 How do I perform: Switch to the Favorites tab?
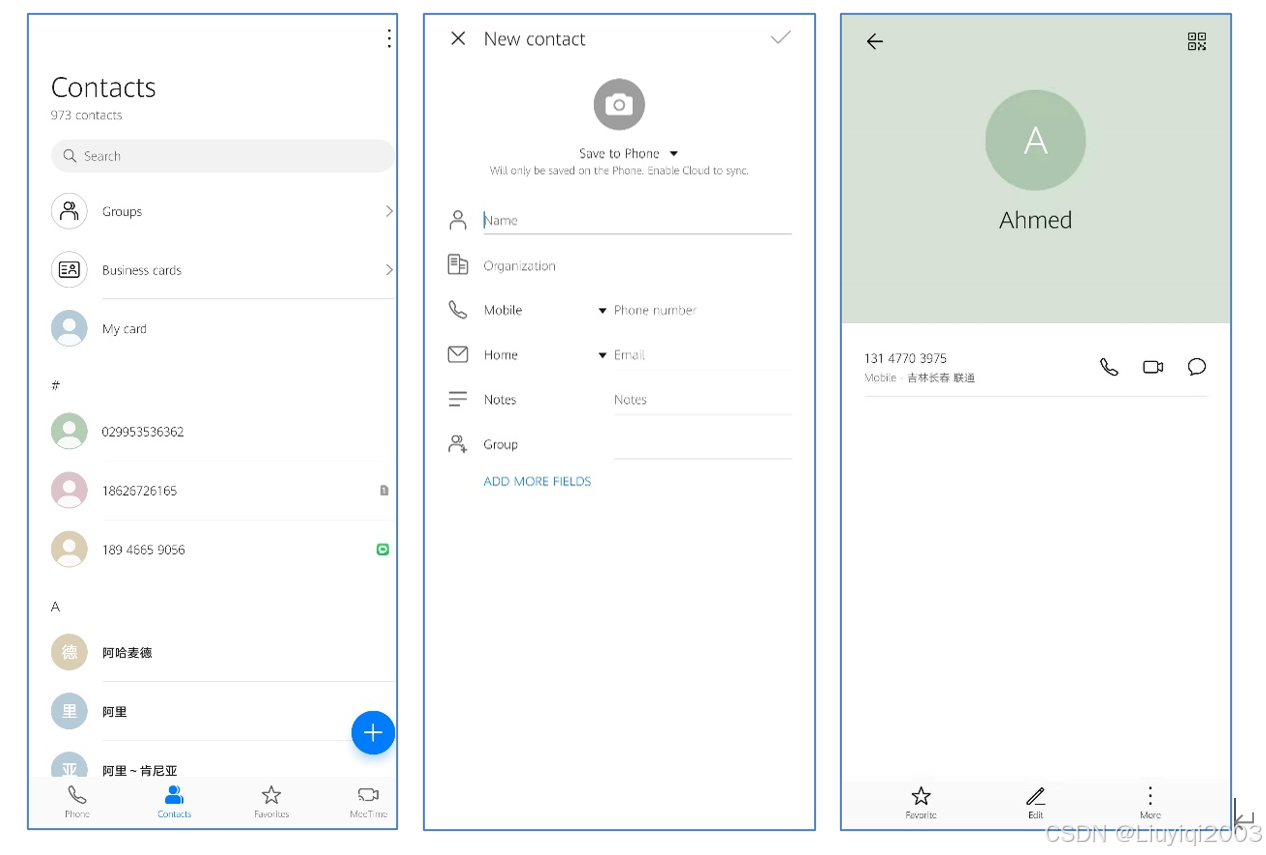271,802
